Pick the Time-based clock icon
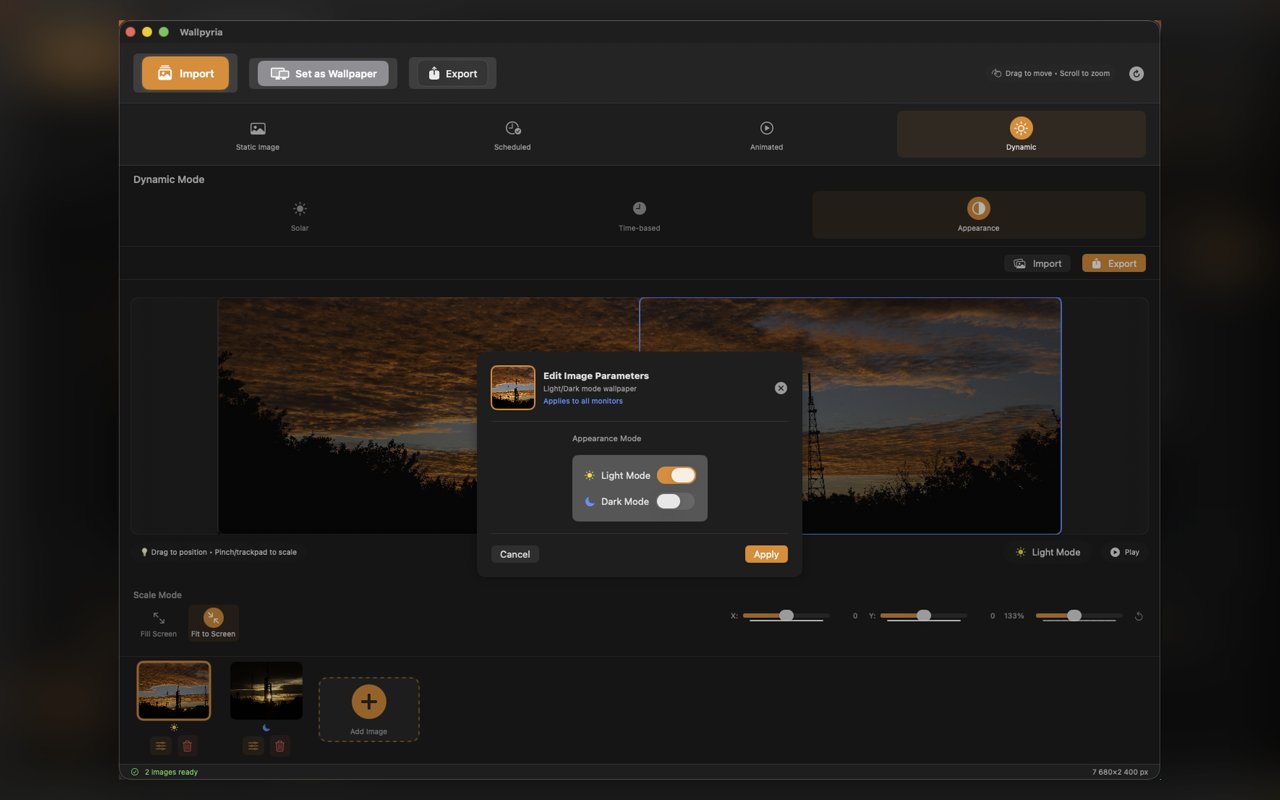 (639, 208)
